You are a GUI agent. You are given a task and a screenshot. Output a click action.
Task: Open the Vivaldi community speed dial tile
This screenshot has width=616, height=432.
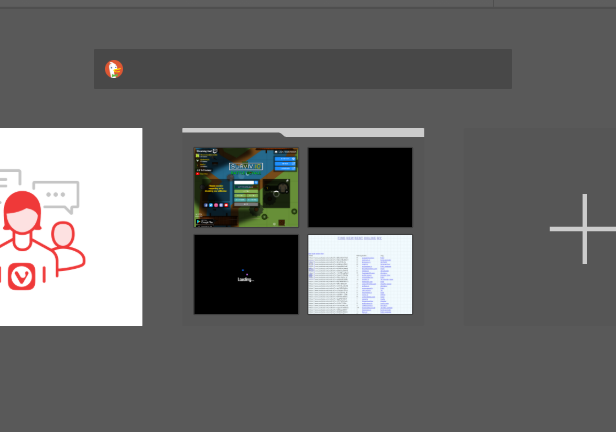point(71,227)
